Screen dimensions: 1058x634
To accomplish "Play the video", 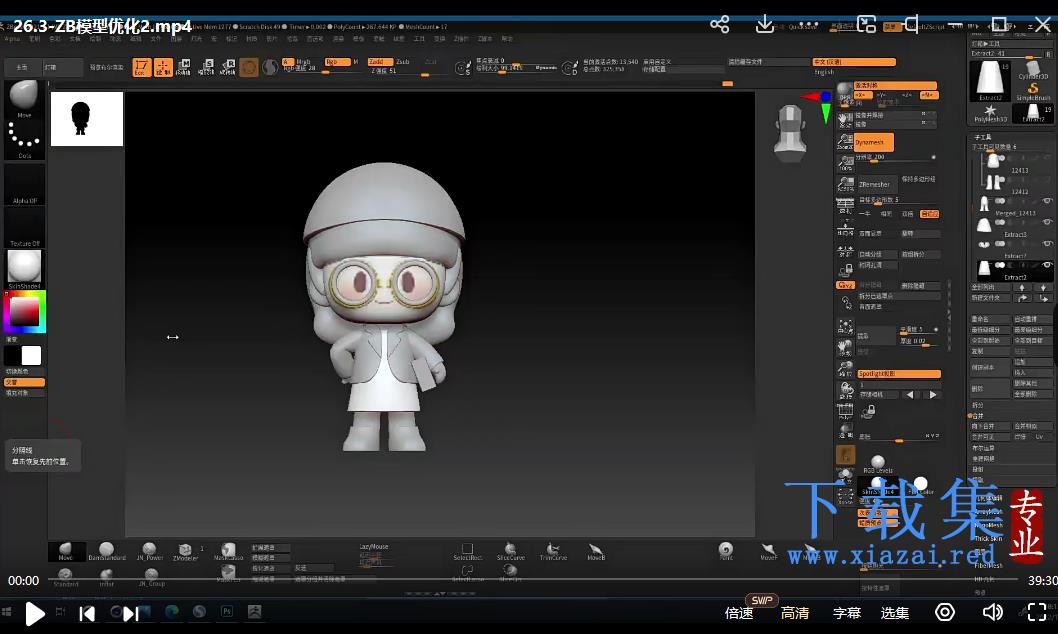I will [34, 613].
